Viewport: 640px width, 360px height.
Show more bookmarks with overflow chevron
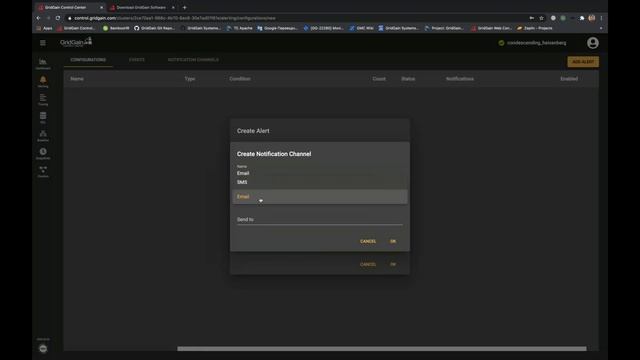point(601,28)
